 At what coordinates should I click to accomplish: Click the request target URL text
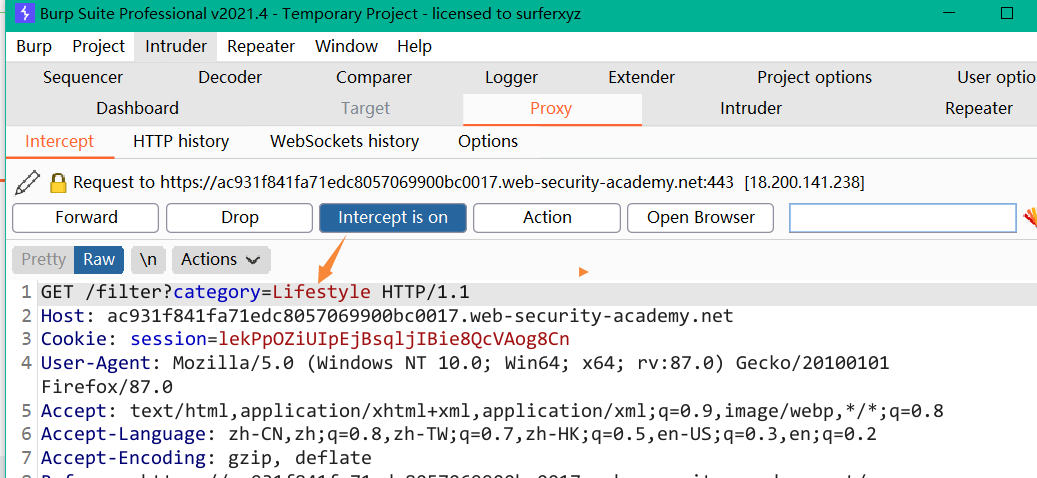447,182
